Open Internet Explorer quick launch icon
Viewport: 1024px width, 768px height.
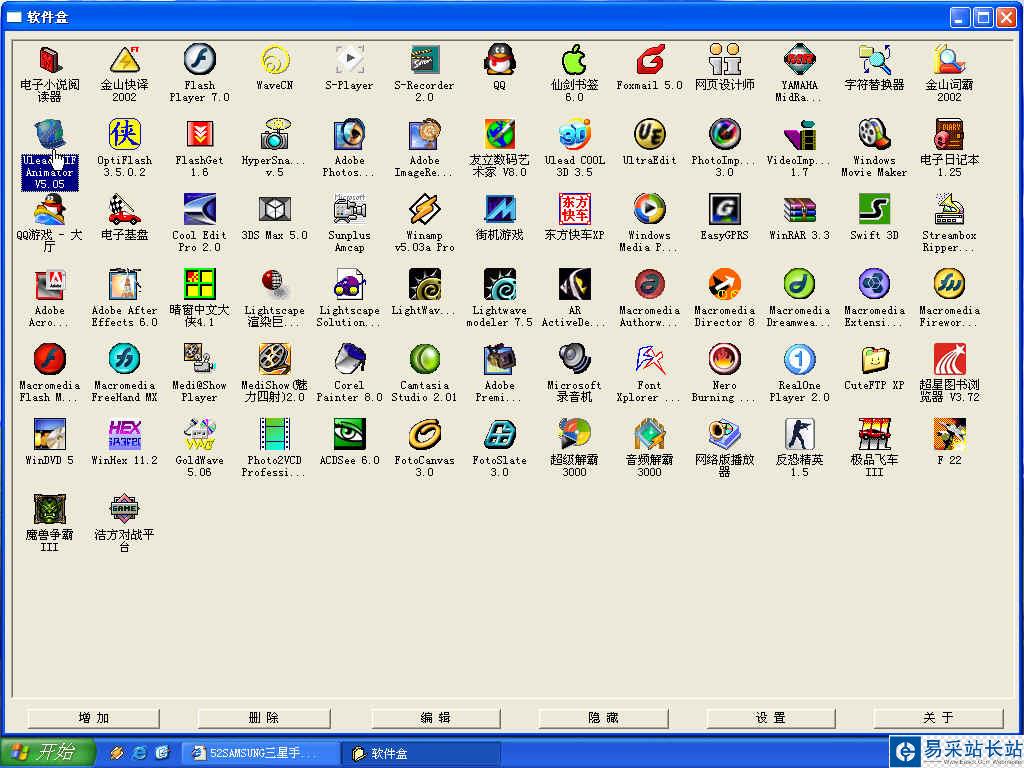(x=140, y=753)
